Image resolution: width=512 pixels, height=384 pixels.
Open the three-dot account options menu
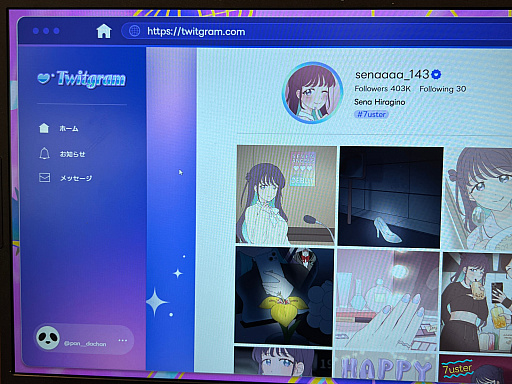[123, 340]
